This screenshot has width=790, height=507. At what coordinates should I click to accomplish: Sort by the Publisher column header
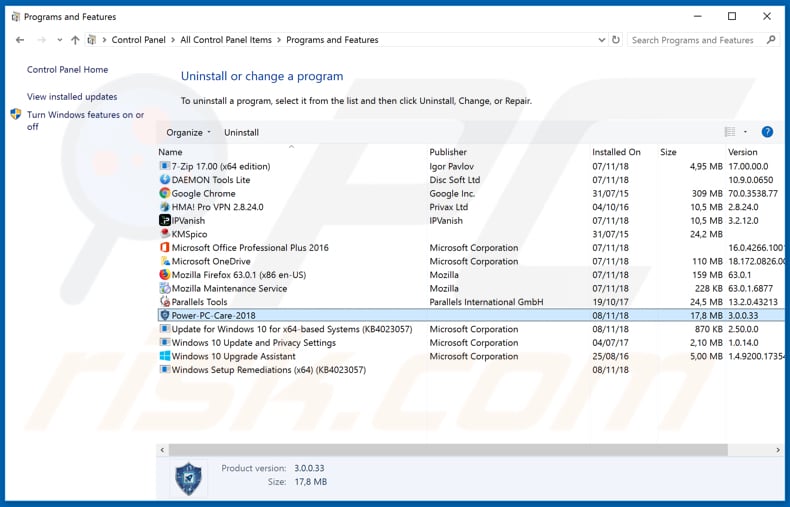[x=448, y=152]
